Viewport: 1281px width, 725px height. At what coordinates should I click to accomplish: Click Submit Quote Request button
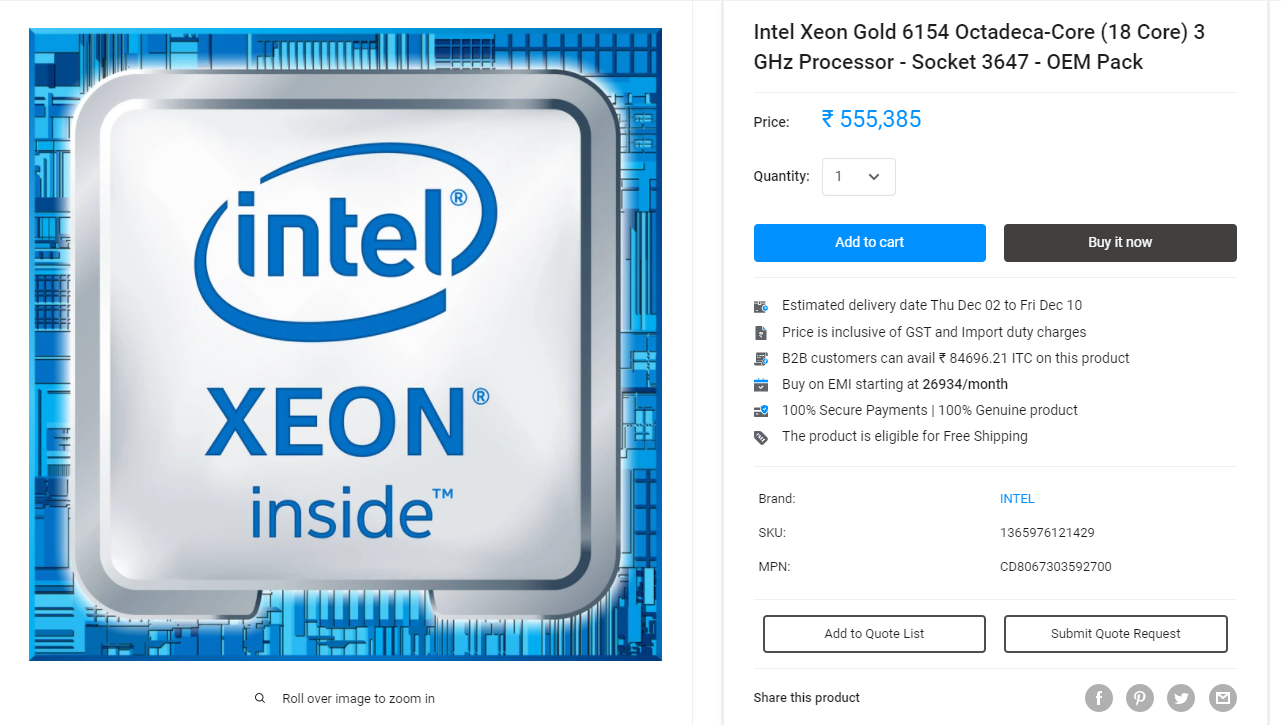[1115, 634]
